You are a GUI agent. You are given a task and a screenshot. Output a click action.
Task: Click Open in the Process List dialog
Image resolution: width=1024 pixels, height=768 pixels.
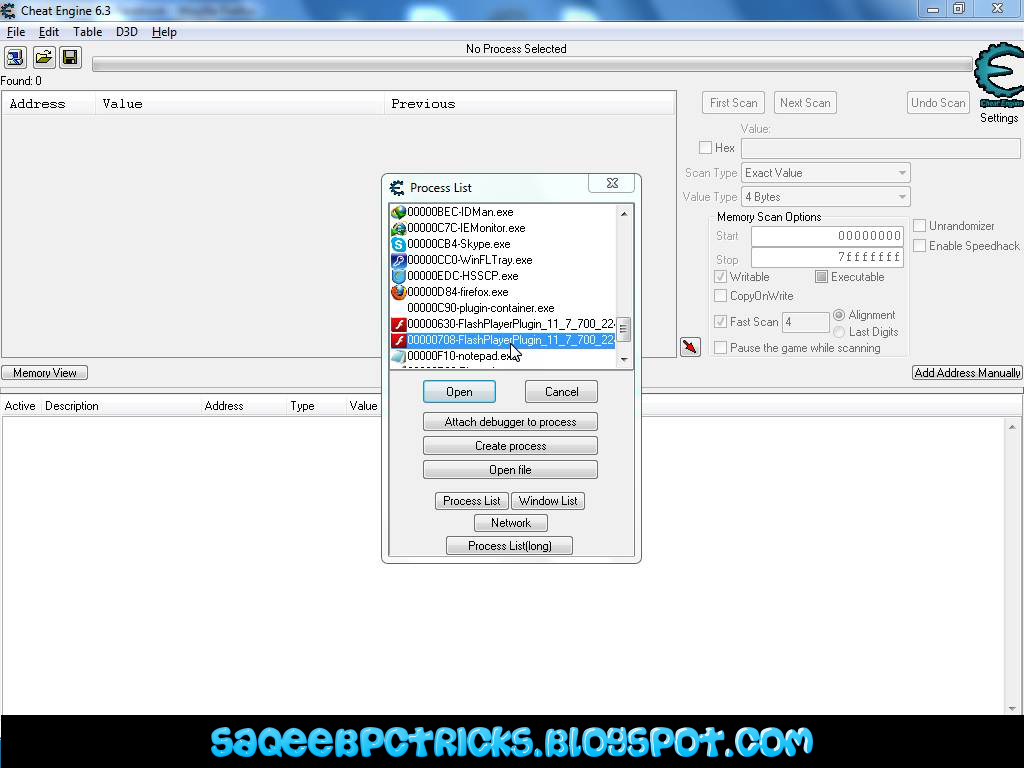tap(459, 392)
